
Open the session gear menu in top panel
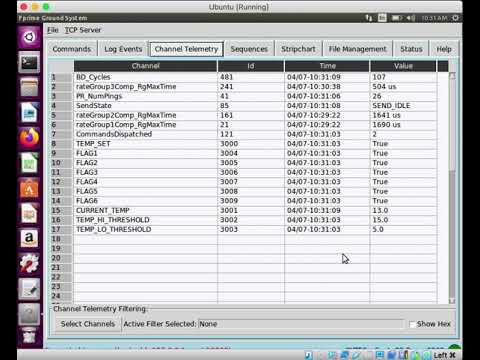point(455,18)
